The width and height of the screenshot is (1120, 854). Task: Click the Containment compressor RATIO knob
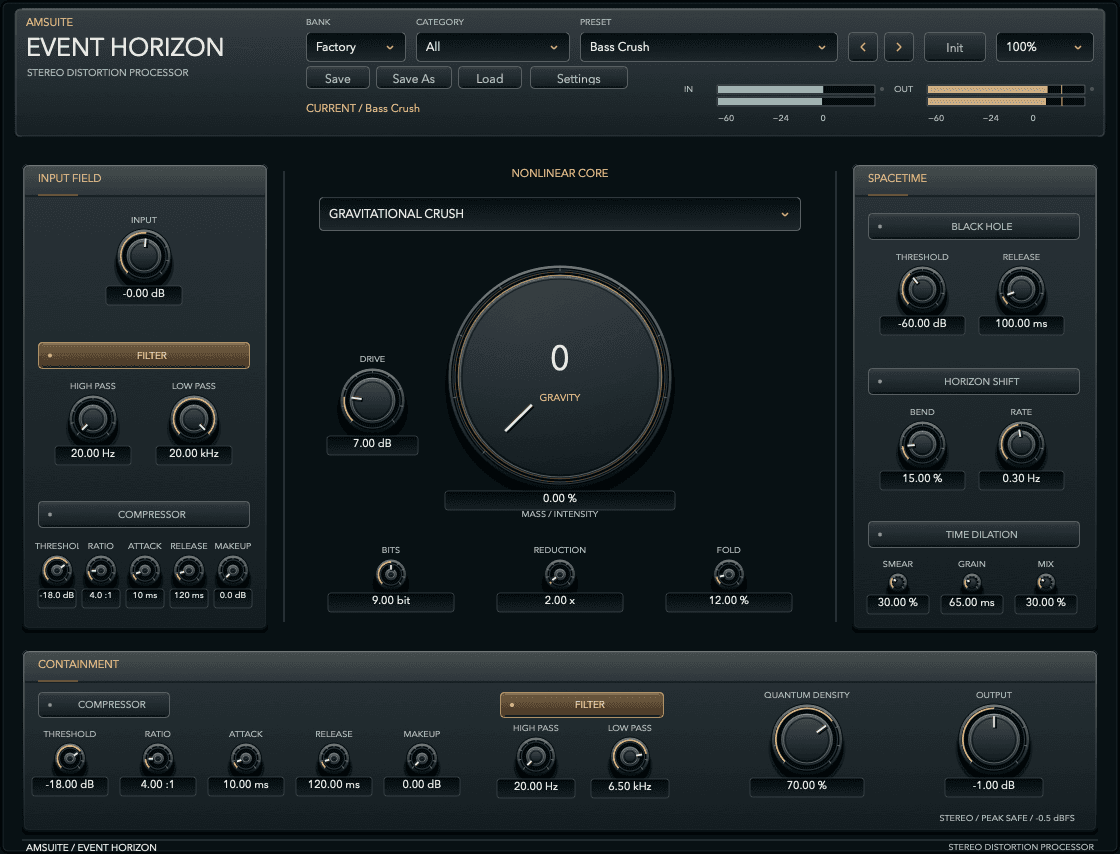pos(158,758)
